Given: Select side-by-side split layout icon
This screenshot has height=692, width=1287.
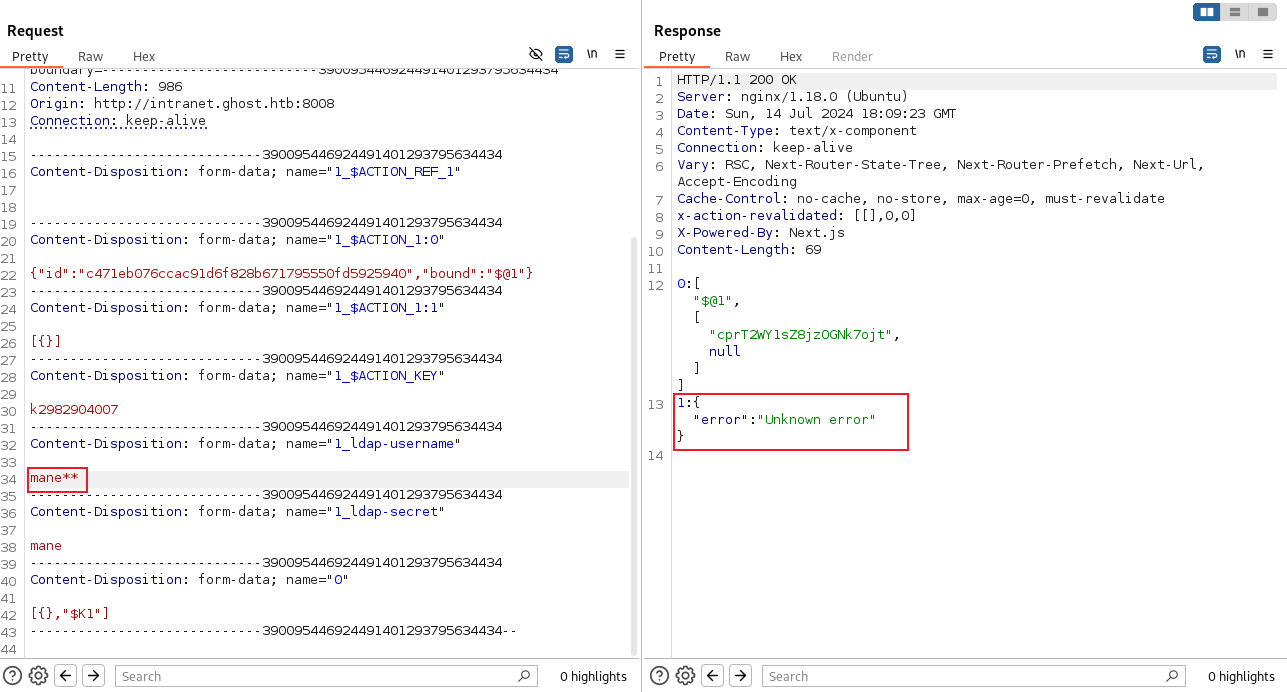Looking at the screenshot, I should [x=1207, y=12].
